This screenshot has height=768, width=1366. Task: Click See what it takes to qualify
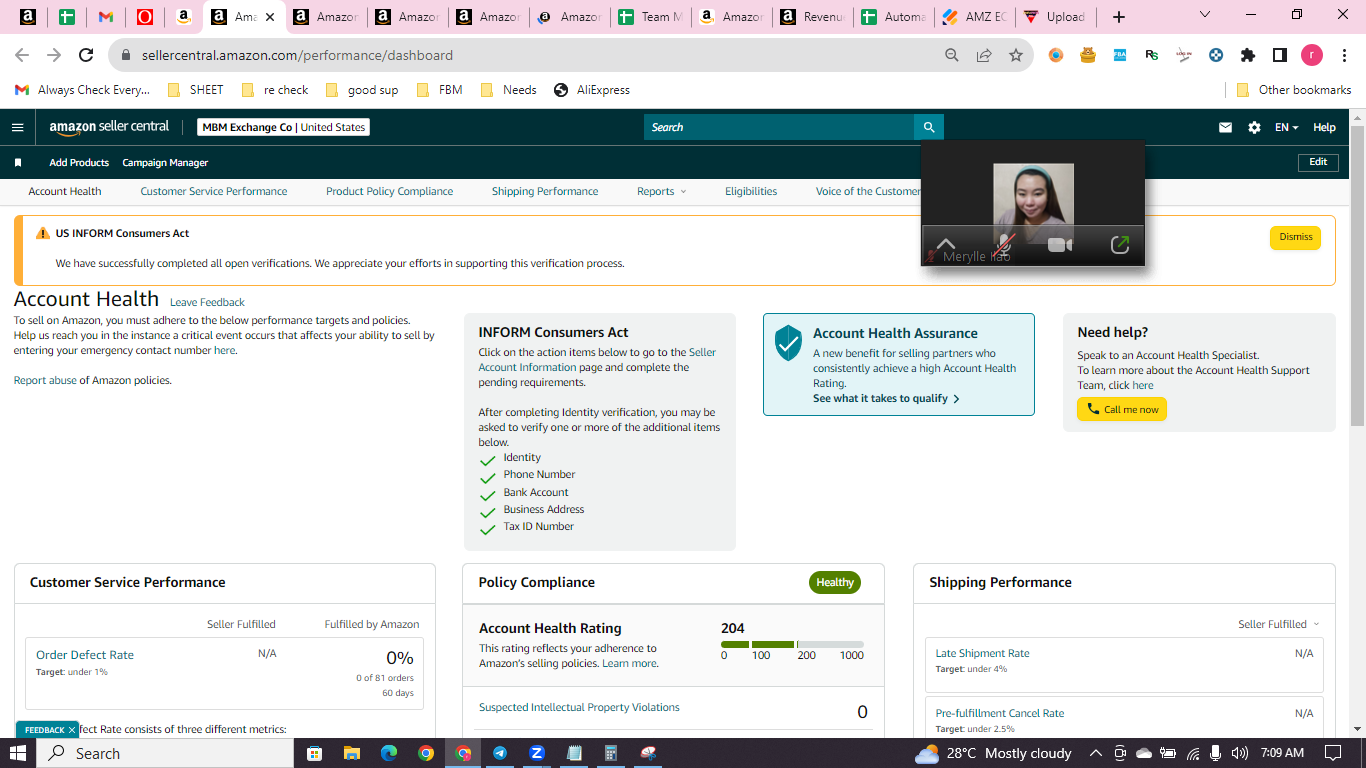click(x=886, y=398)
